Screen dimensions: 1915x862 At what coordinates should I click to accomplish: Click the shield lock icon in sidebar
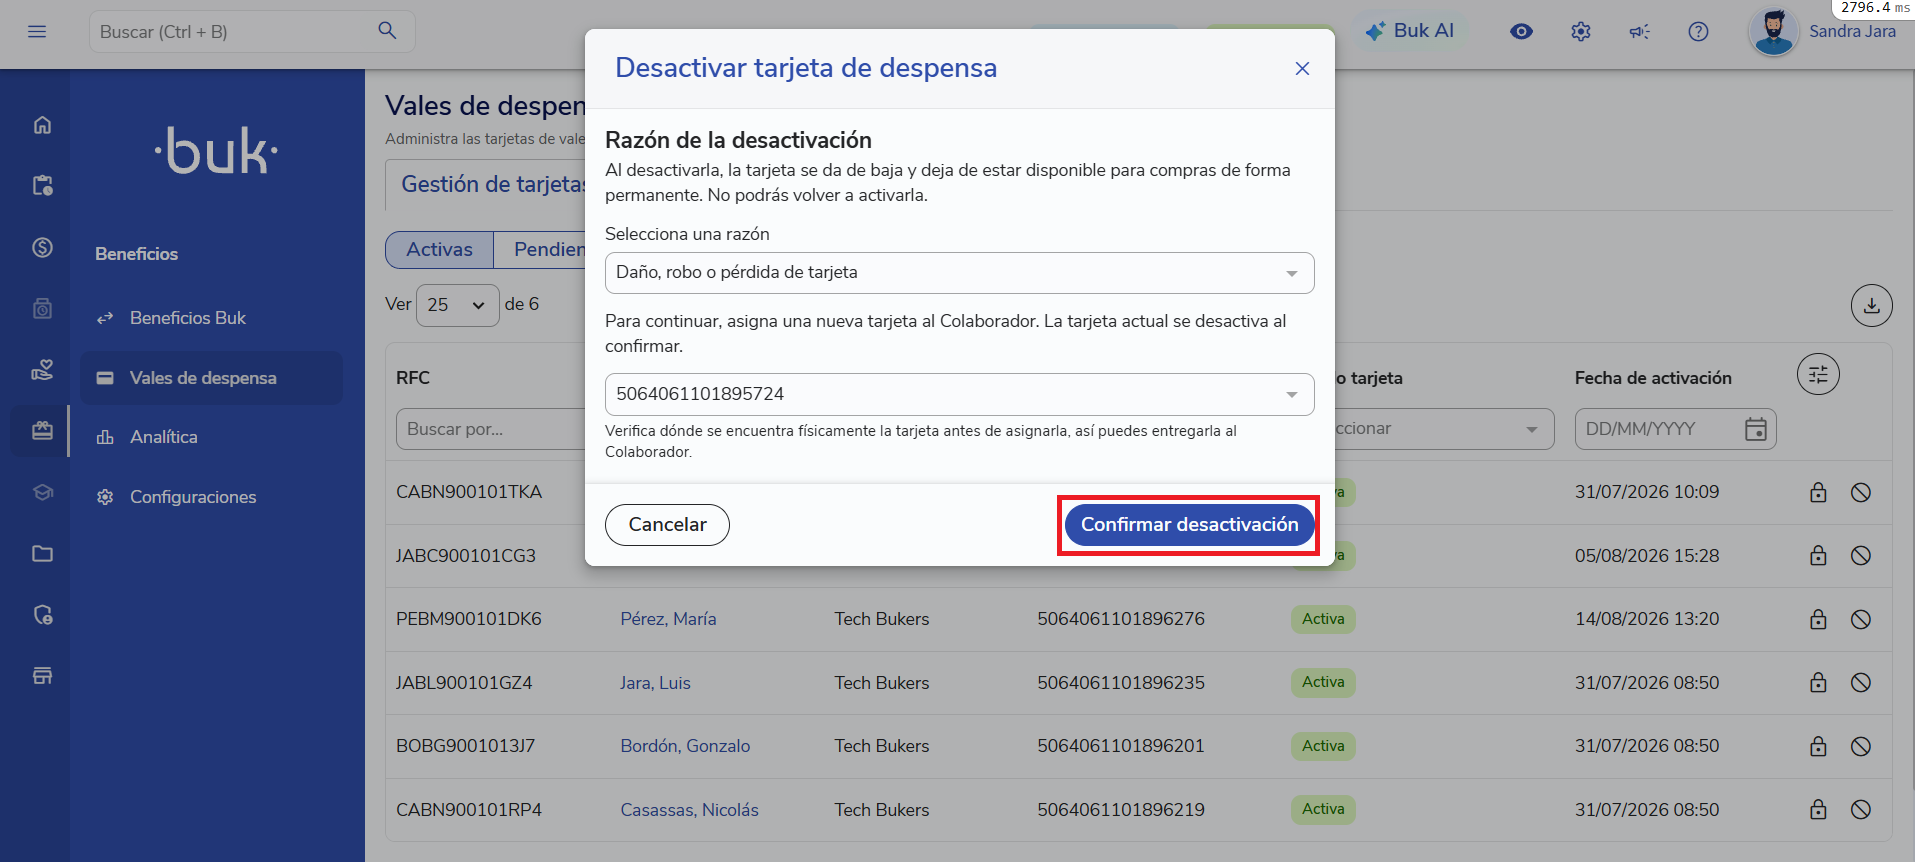(x=42, y=615)
